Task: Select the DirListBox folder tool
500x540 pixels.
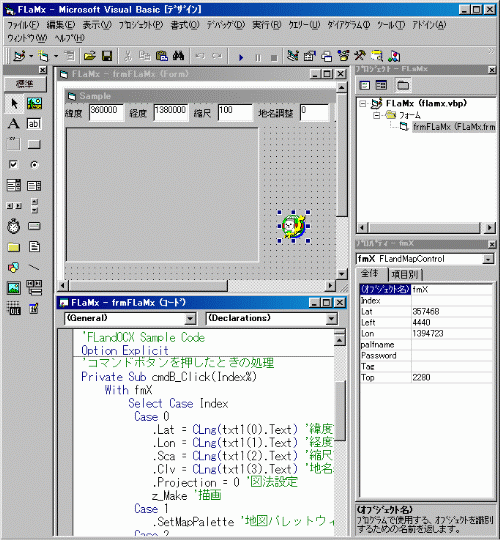Action: tap(14, 247)
